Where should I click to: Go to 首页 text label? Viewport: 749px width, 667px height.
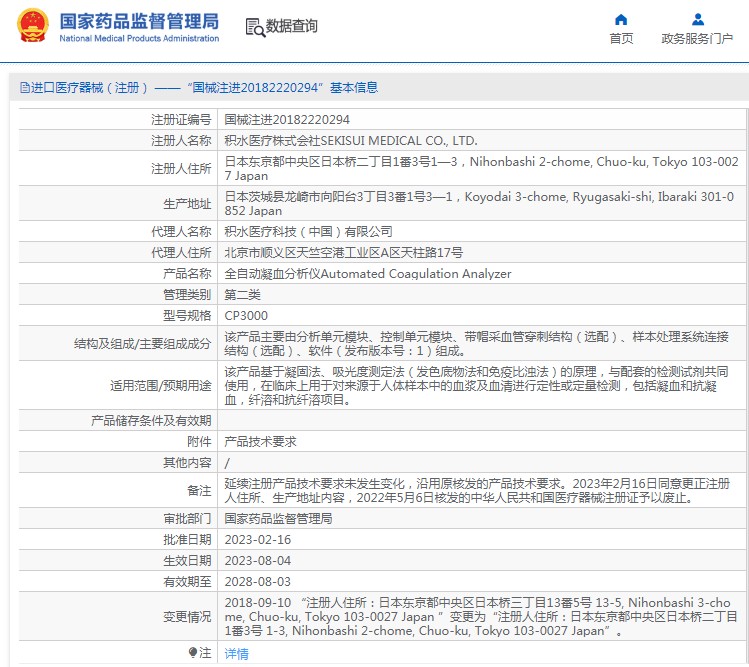[x=621, y=39]
